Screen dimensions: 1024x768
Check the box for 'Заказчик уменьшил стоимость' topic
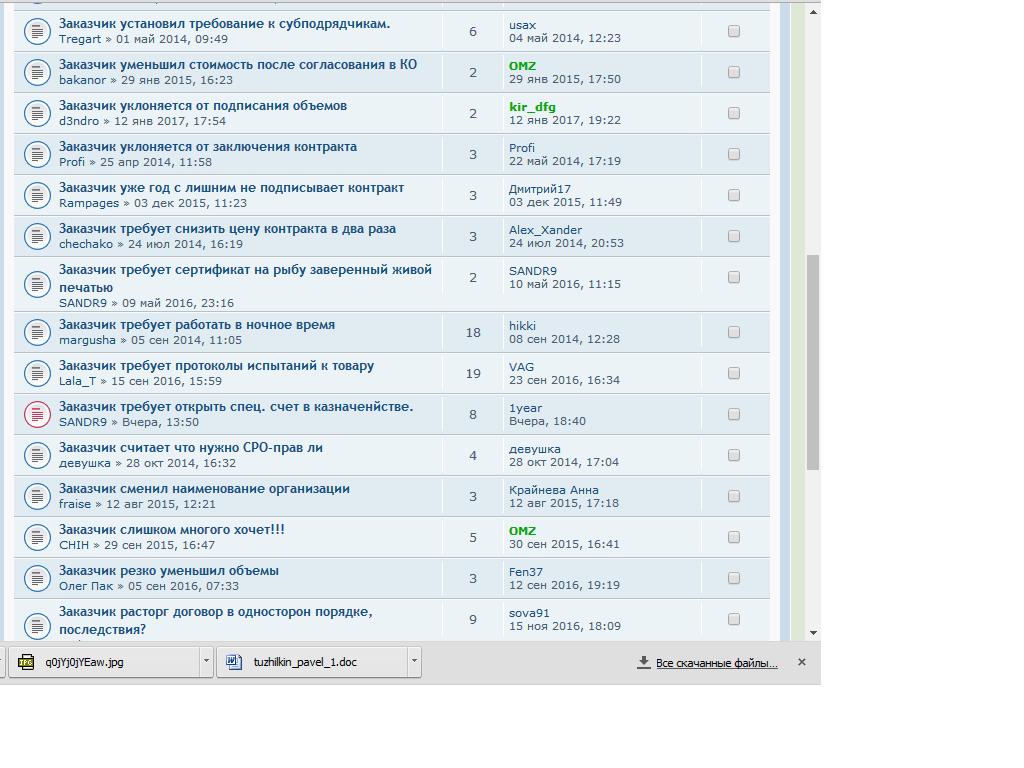[734, 72]
